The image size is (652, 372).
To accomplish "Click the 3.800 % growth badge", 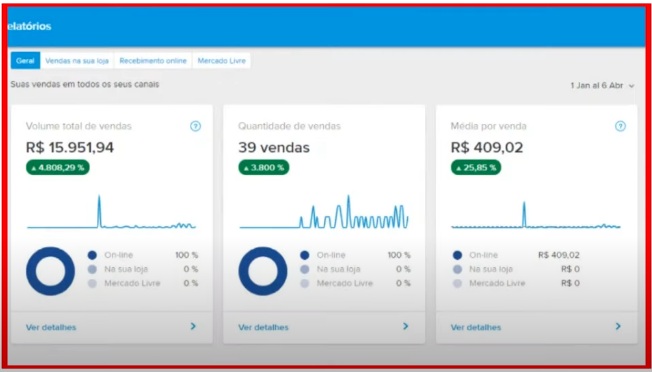I will tap(264, 168).
